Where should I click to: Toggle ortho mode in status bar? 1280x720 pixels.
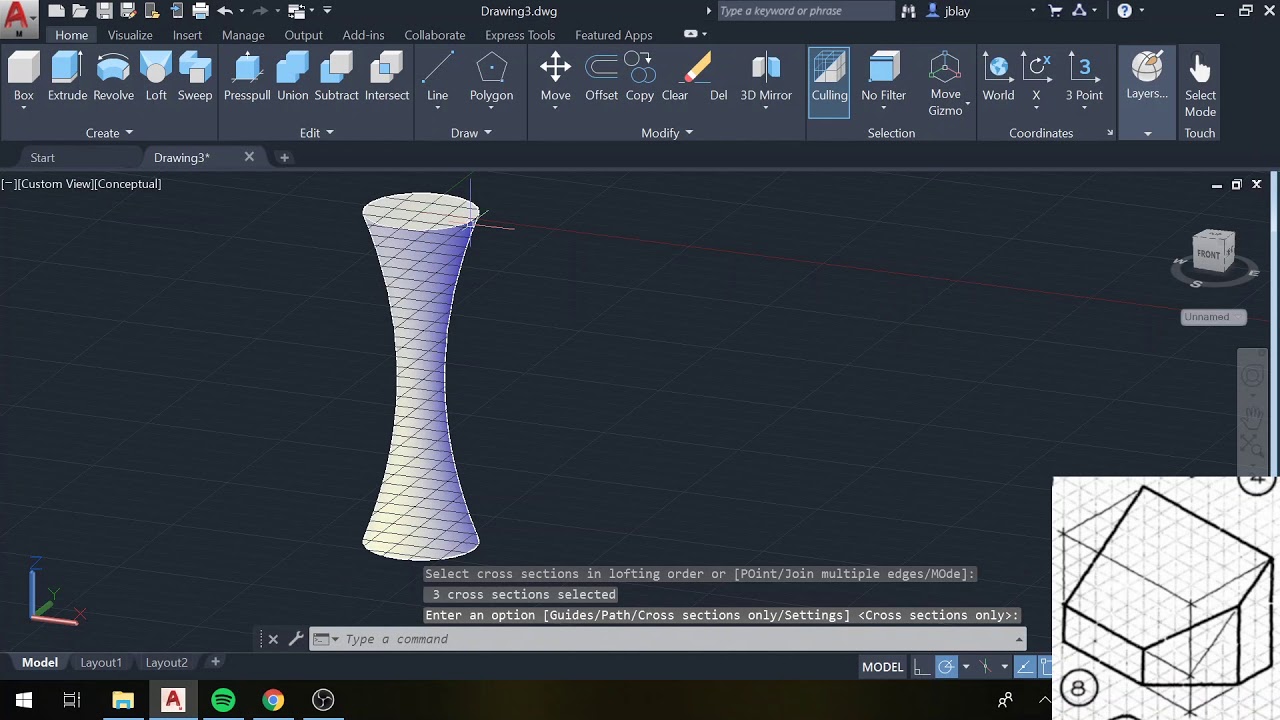[x=921, y=667]
